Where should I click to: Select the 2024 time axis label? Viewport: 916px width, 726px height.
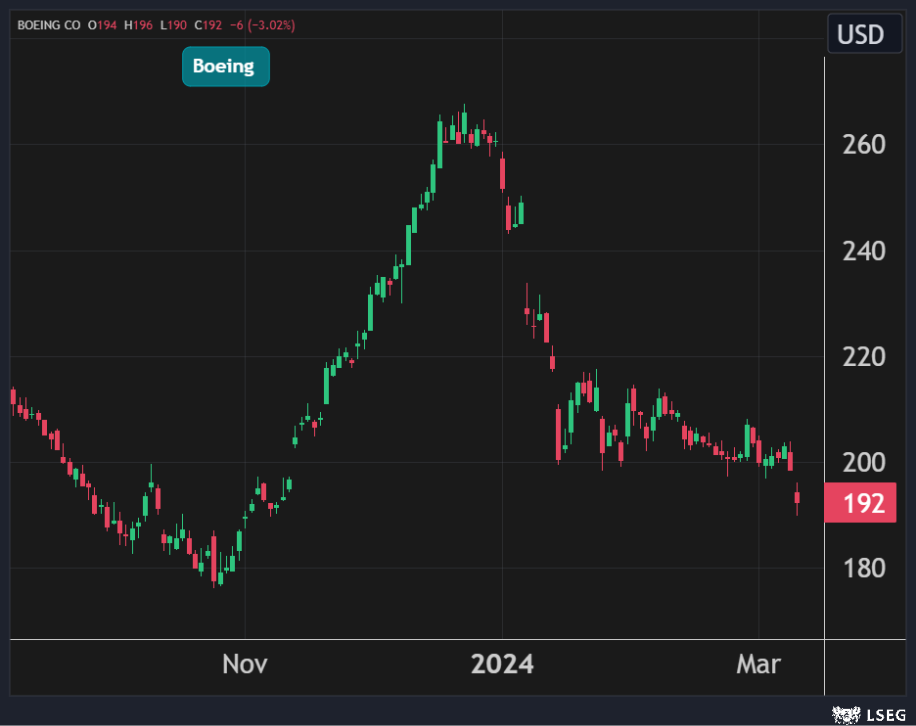click(502, 664)
